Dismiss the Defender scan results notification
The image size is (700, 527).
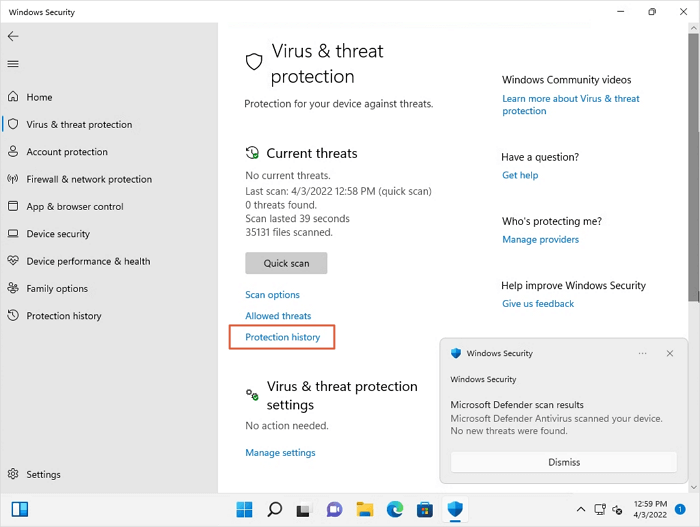(x=564, y=462)
